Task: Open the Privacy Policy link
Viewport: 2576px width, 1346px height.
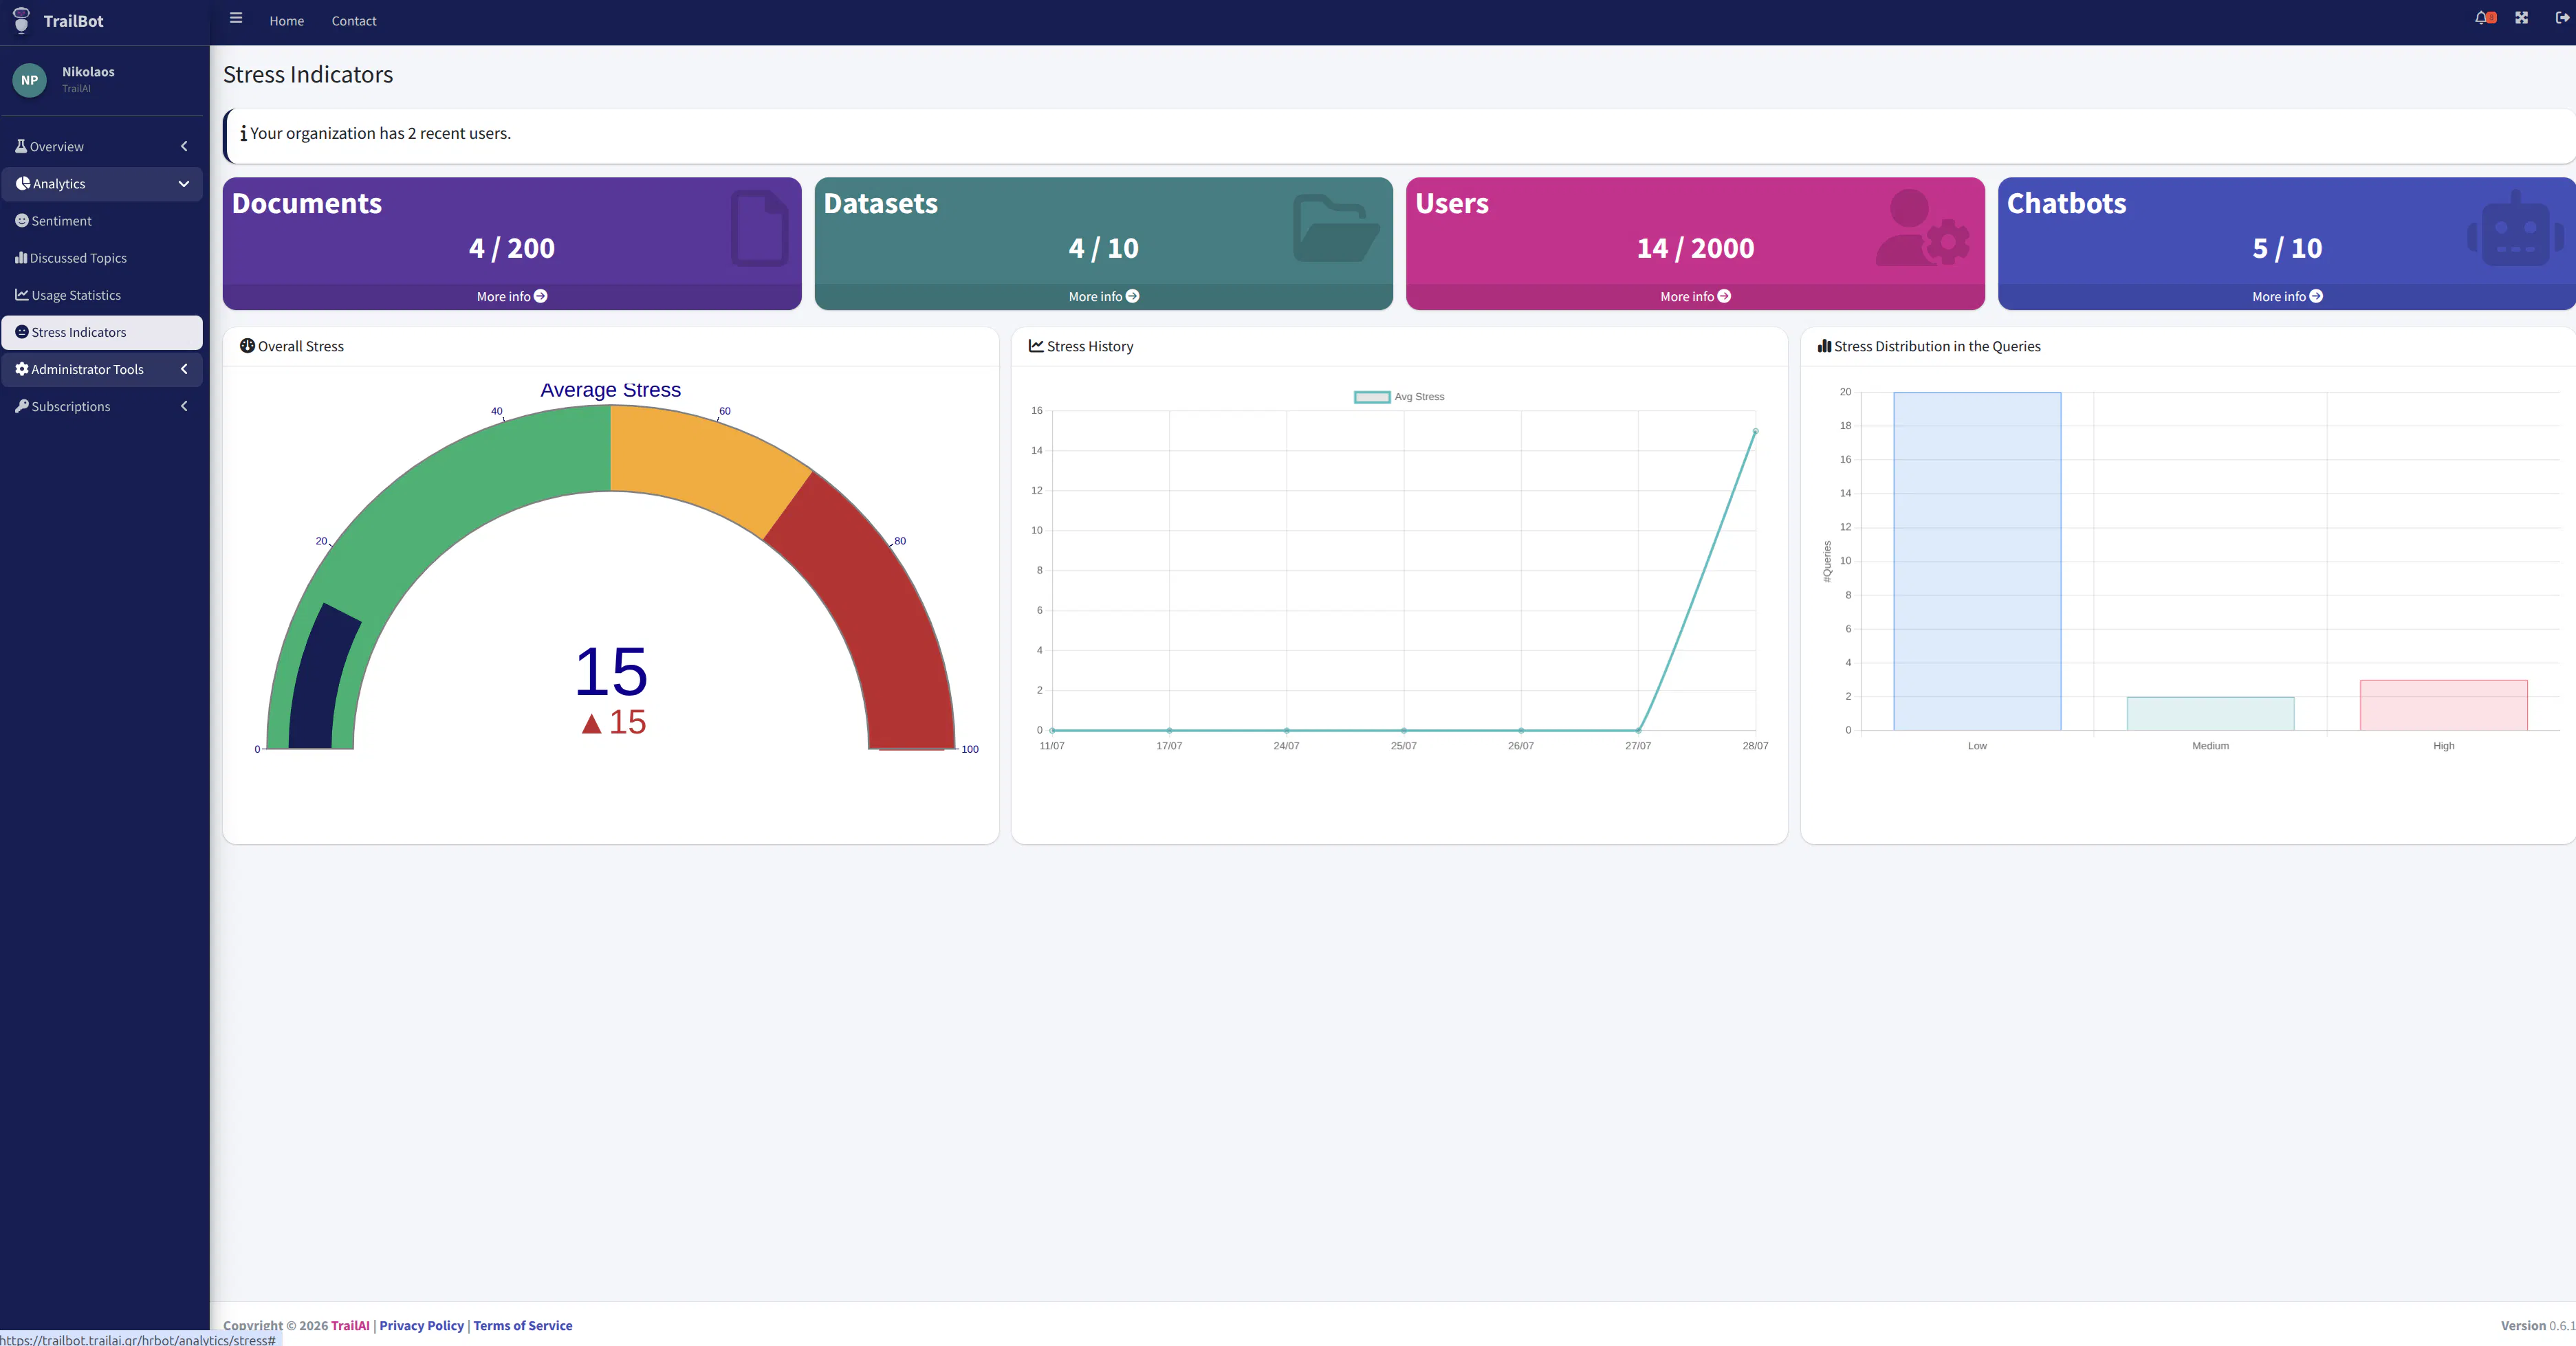Action: 422,1325
